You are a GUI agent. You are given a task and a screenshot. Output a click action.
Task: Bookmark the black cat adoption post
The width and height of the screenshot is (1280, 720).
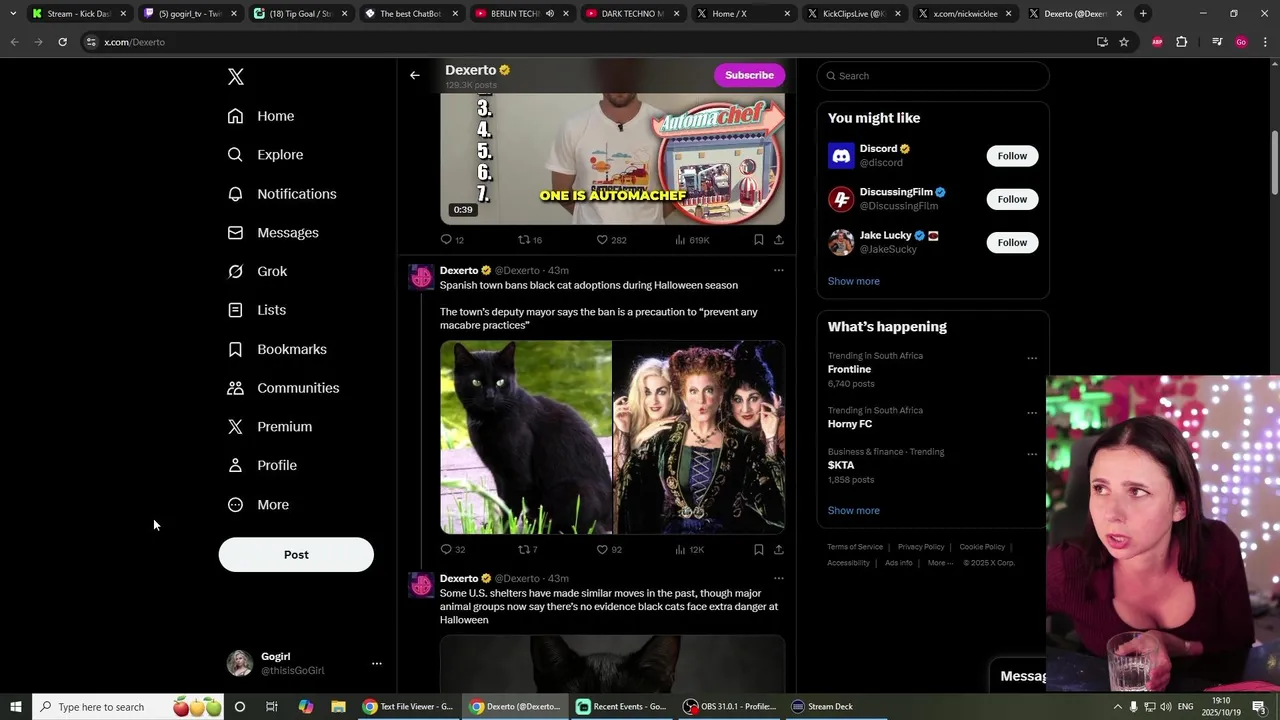(x=759, y=549)
